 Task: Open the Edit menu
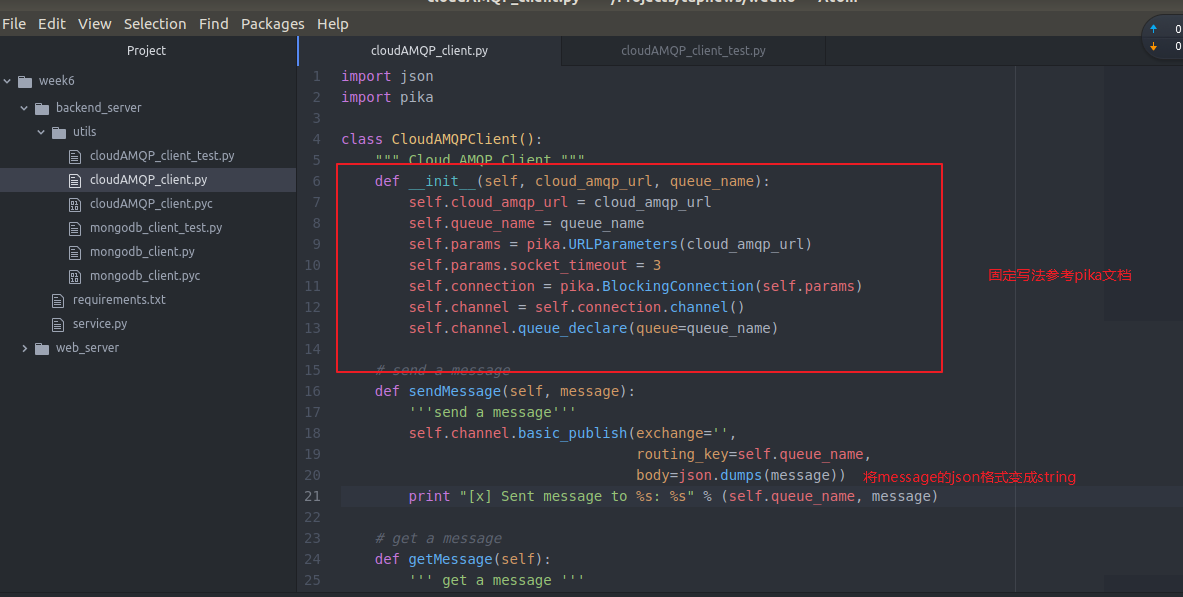tap(52, 24)
